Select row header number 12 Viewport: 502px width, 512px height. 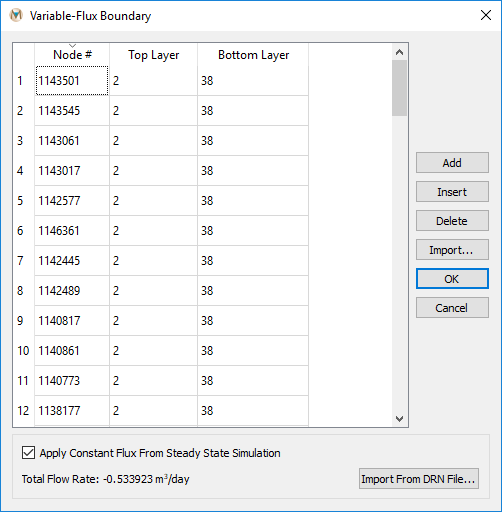coord(24,411)
